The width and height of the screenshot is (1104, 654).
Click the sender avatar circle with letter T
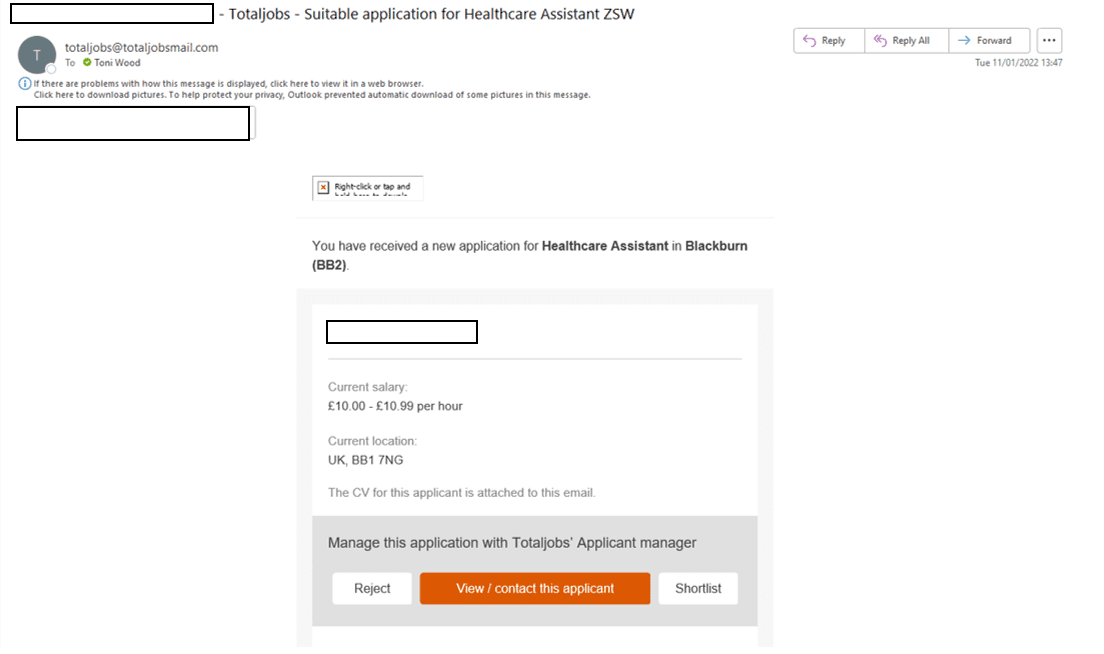pos(37,55)
